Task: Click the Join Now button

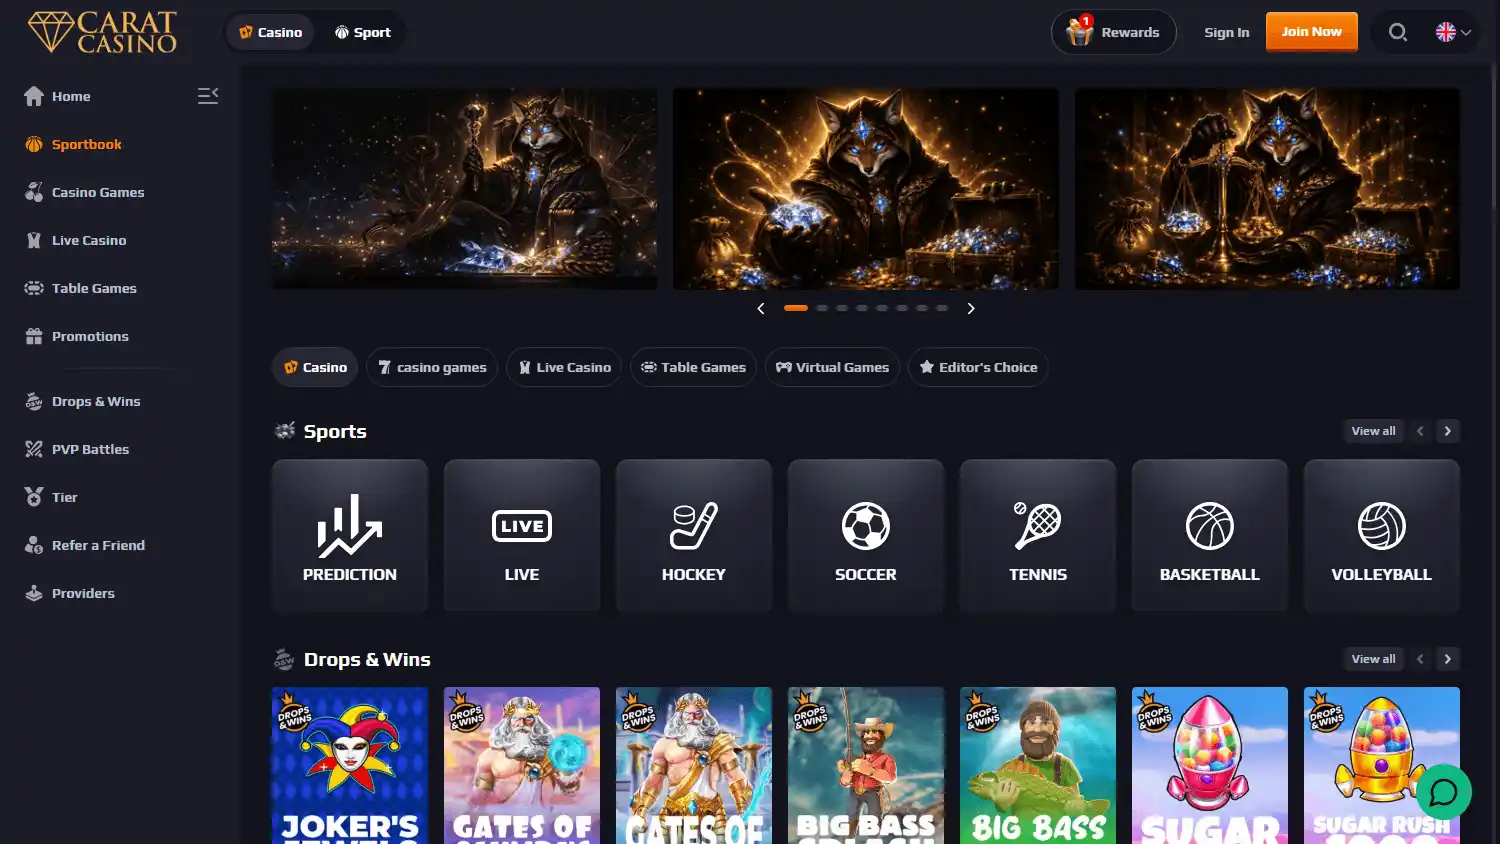Action: pyautogui.click(x=1312, y=31)
